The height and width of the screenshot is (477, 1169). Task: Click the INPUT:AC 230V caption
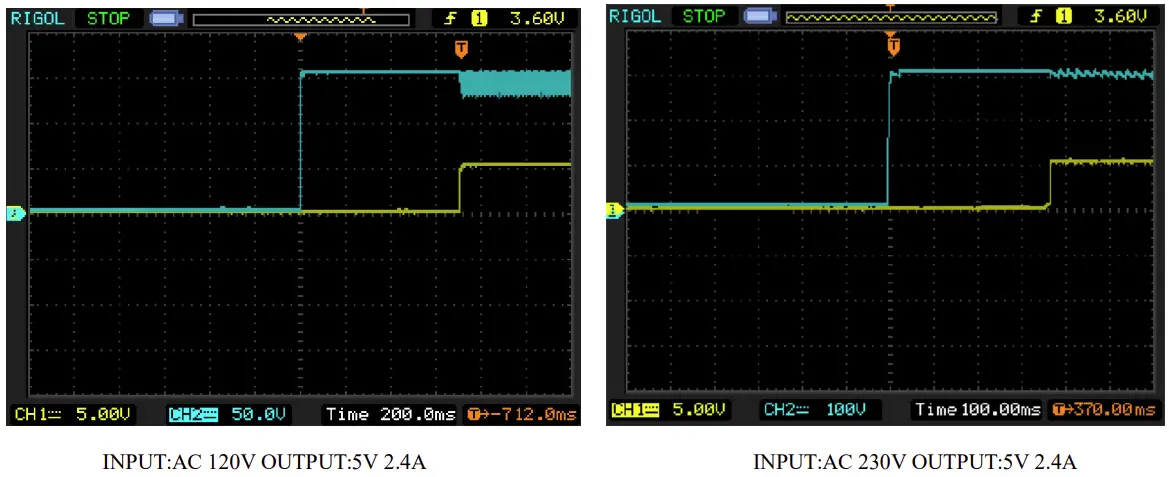pyautogui.click(x=915, y=461)
